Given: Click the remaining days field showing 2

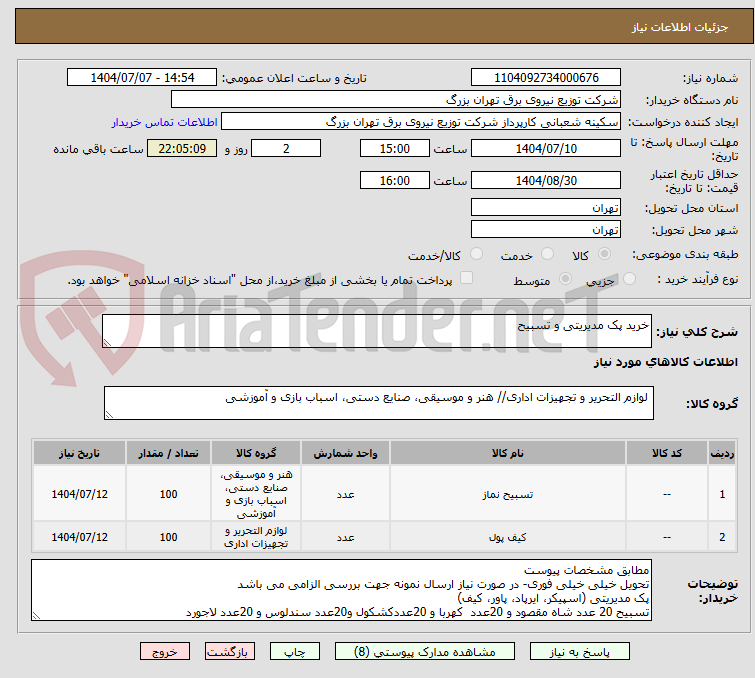Looking at the screenshot, I should click(286, 148).
